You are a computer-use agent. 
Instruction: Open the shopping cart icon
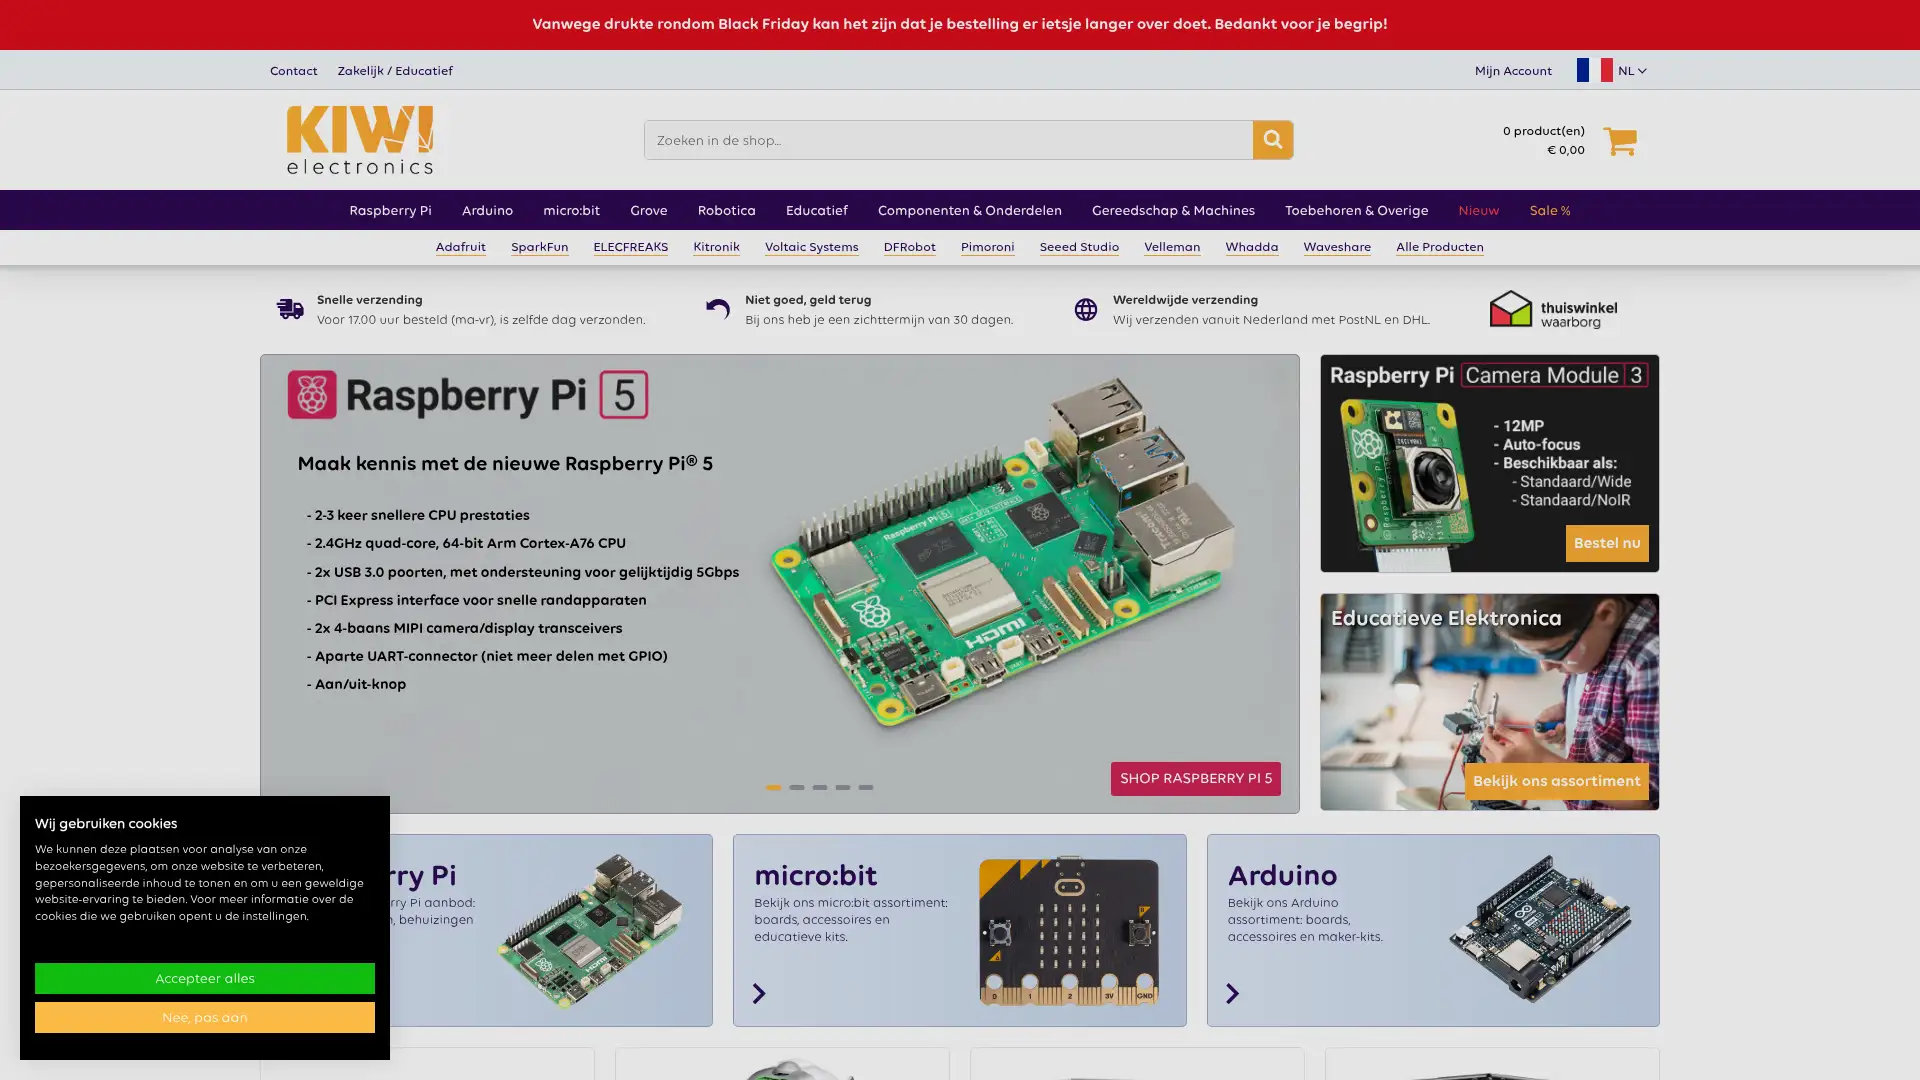(1620, 141)
